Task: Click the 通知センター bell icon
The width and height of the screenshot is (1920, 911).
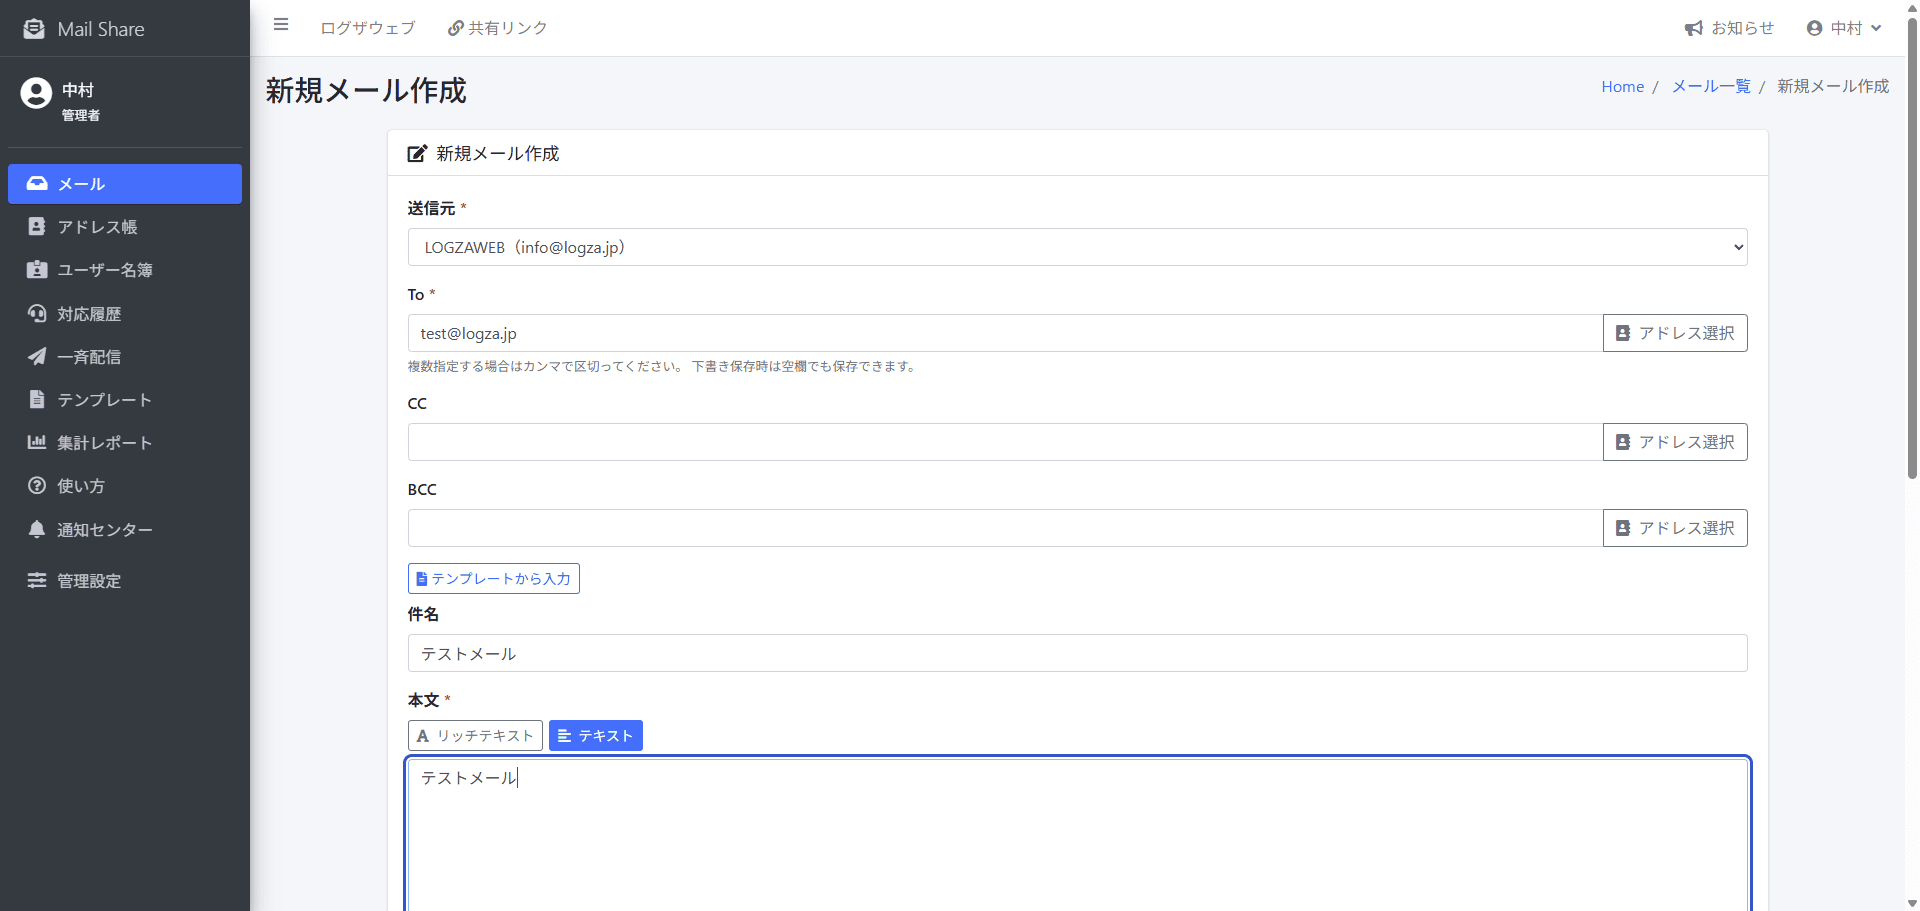Action: coord(37,529)
